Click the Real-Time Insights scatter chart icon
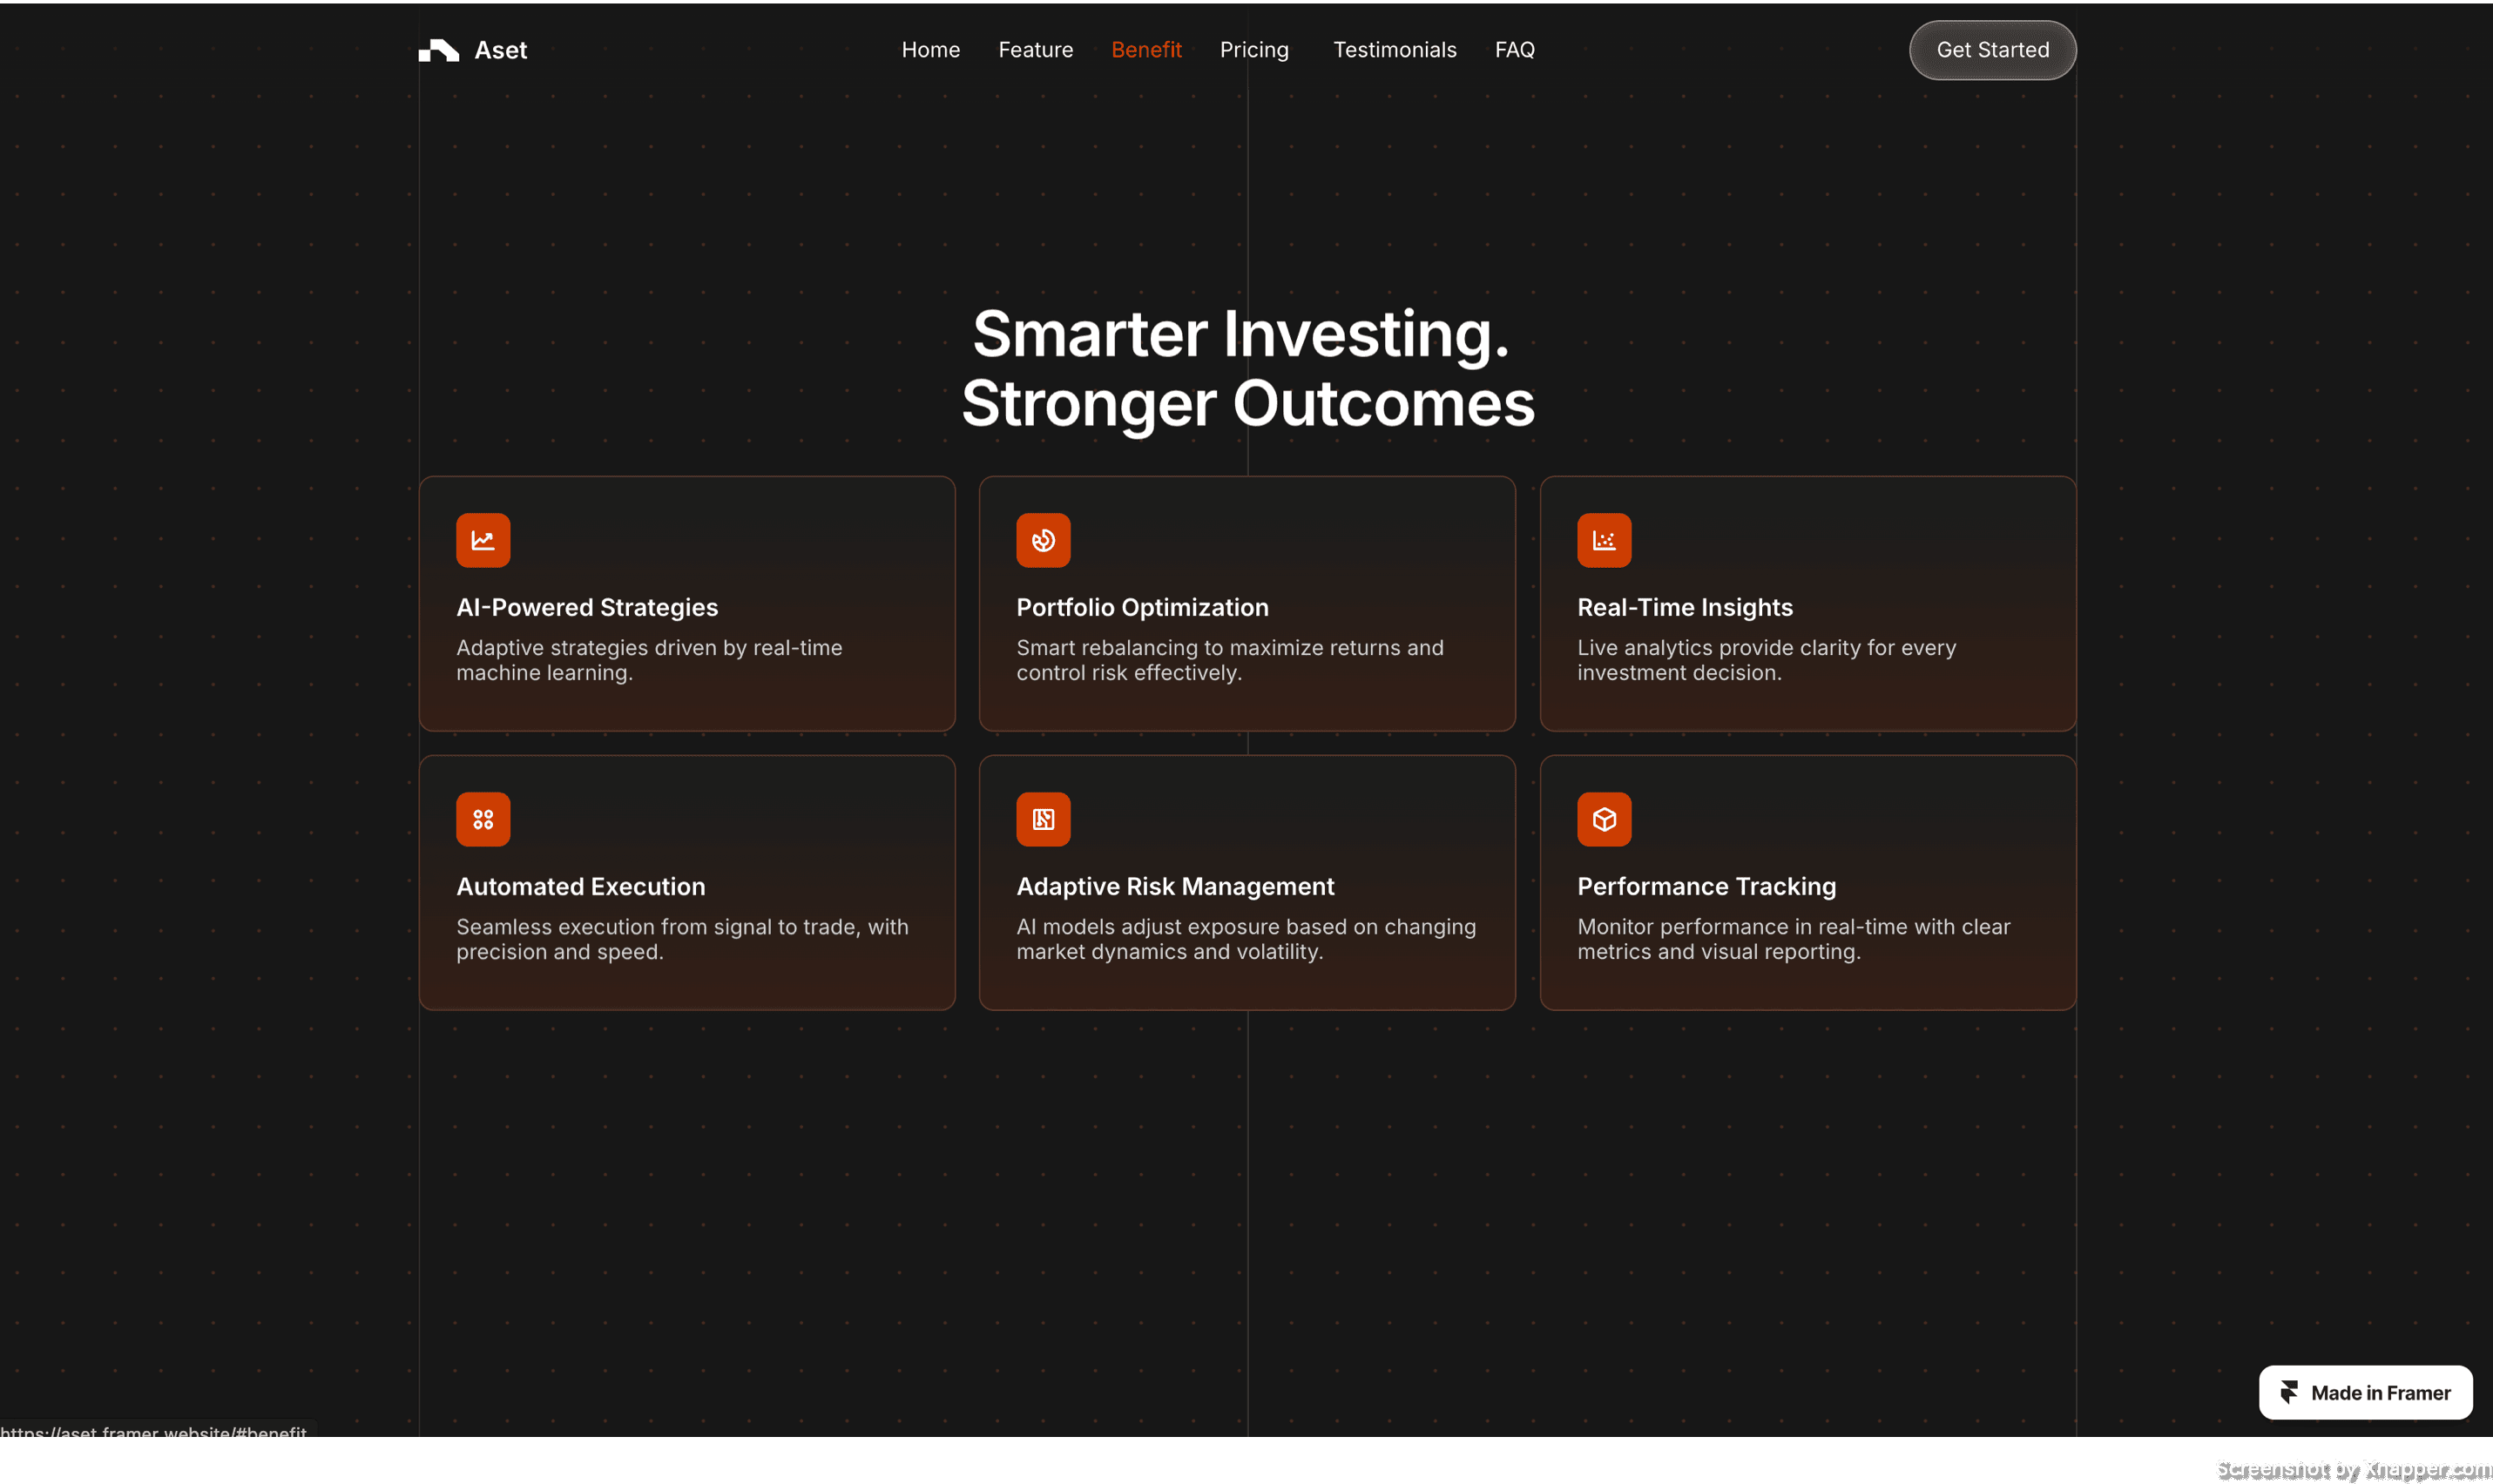Viewport: 2493px width, 1484px height. (1604, 540)
